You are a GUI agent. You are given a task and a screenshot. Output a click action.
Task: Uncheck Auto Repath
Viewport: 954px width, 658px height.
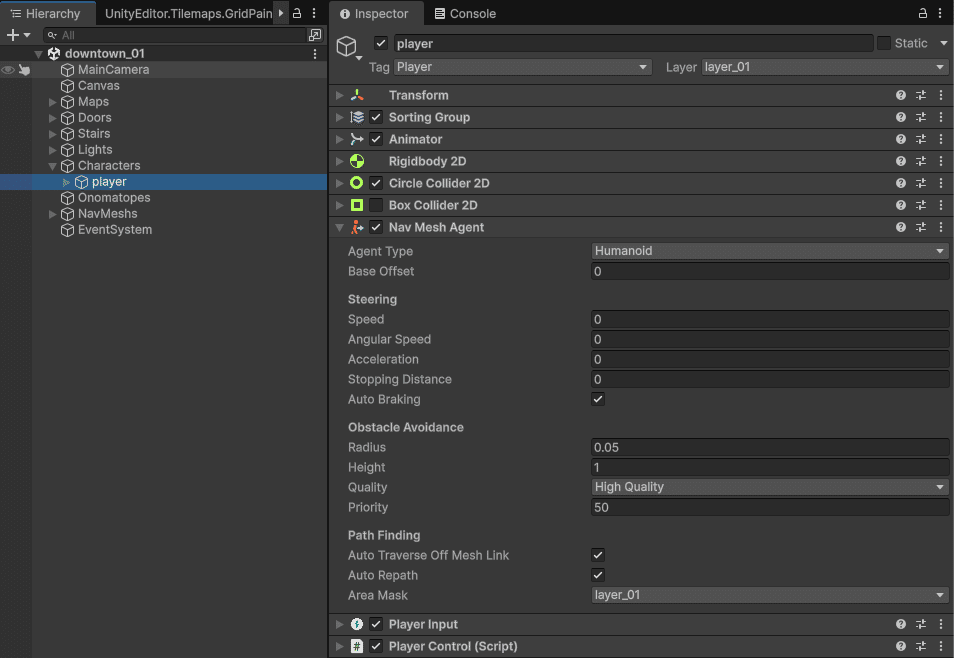(597, 575)
